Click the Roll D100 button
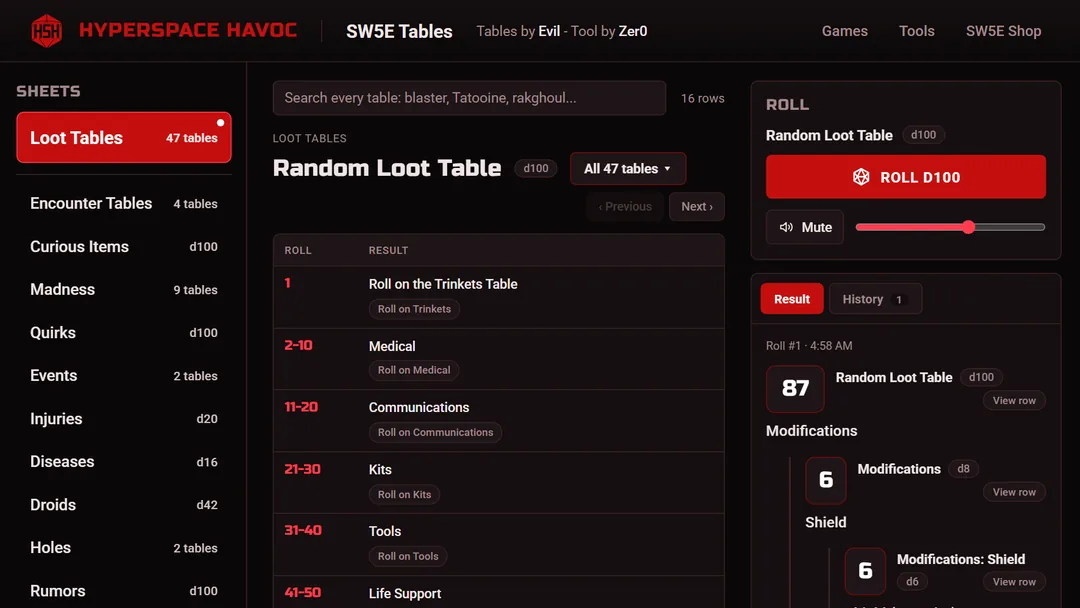The width and height of the screenshot is (1080, 608). (x=906, y=177)
